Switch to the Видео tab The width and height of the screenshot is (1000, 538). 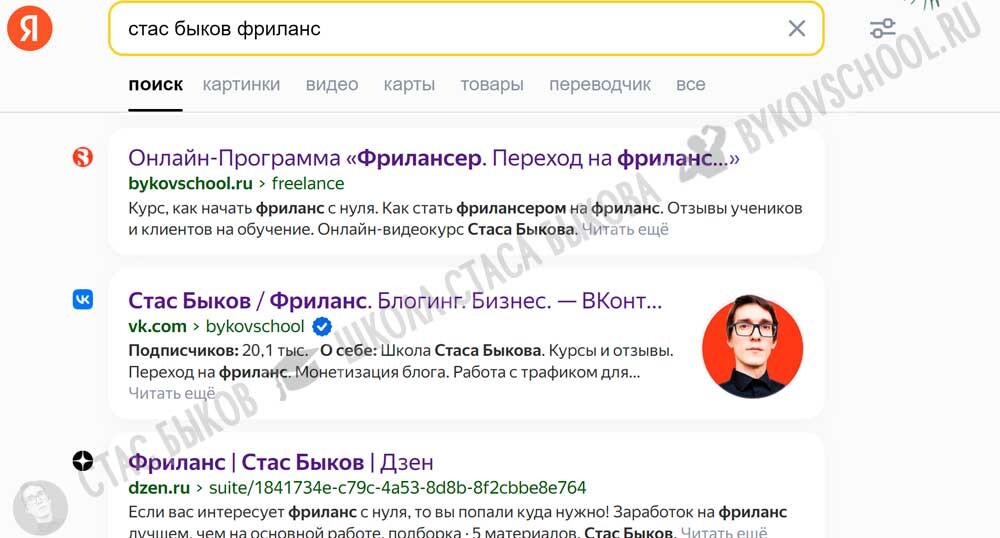point(332,84)
